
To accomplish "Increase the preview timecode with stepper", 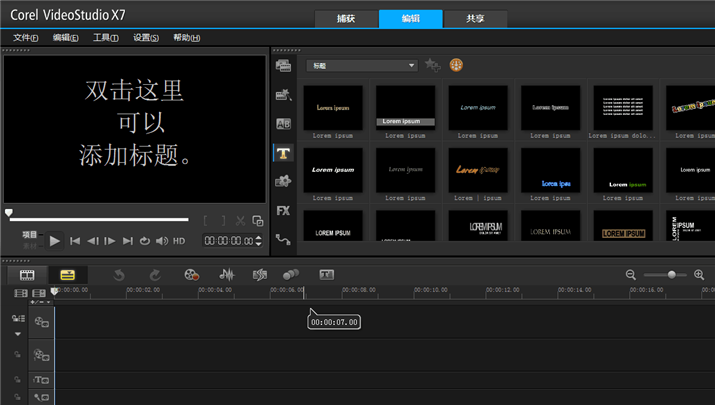I will click(259, 237).
